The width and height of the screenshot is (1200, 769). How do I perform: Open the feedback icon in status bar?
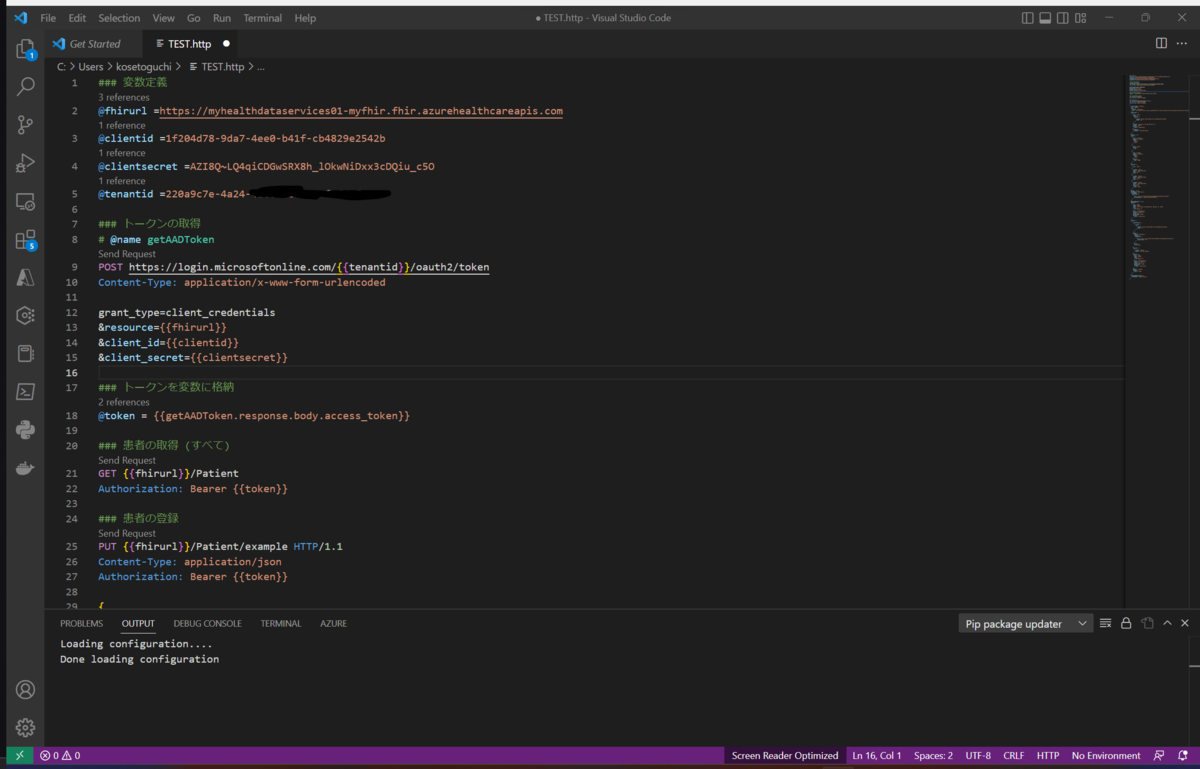pyautogui.click(x=1159, y=756)
